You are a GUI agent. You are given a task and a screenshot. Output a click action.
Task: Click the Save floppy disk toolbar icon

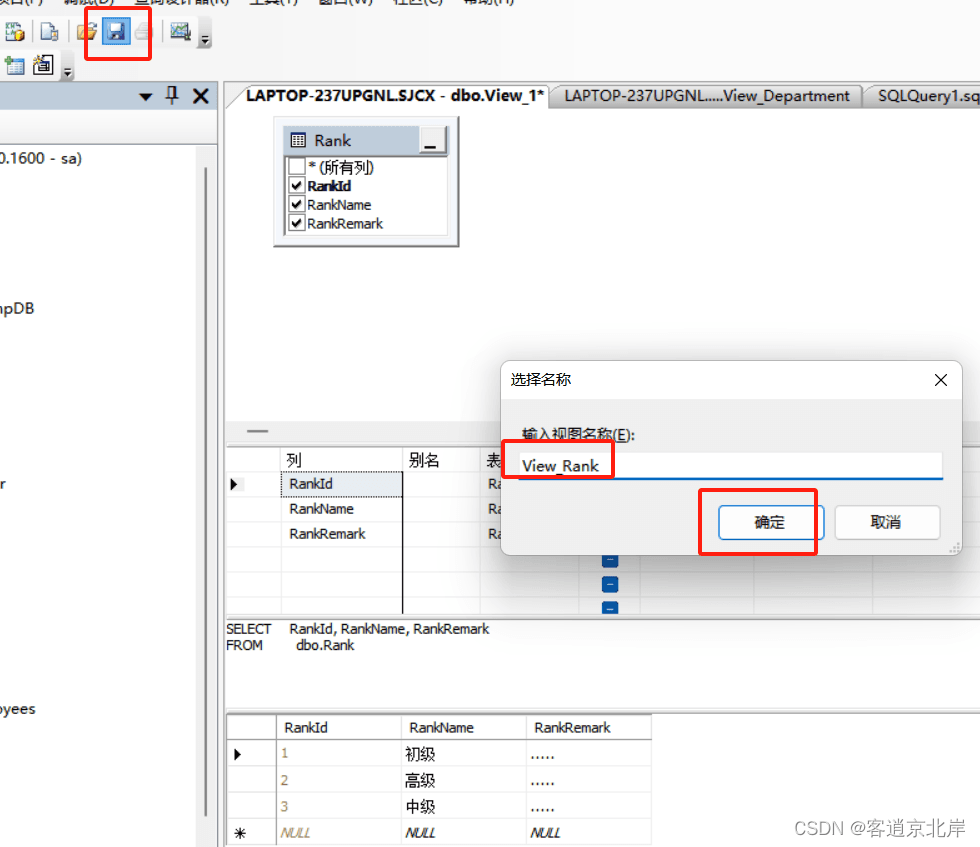pyautogui.click(x=116, y=31)
